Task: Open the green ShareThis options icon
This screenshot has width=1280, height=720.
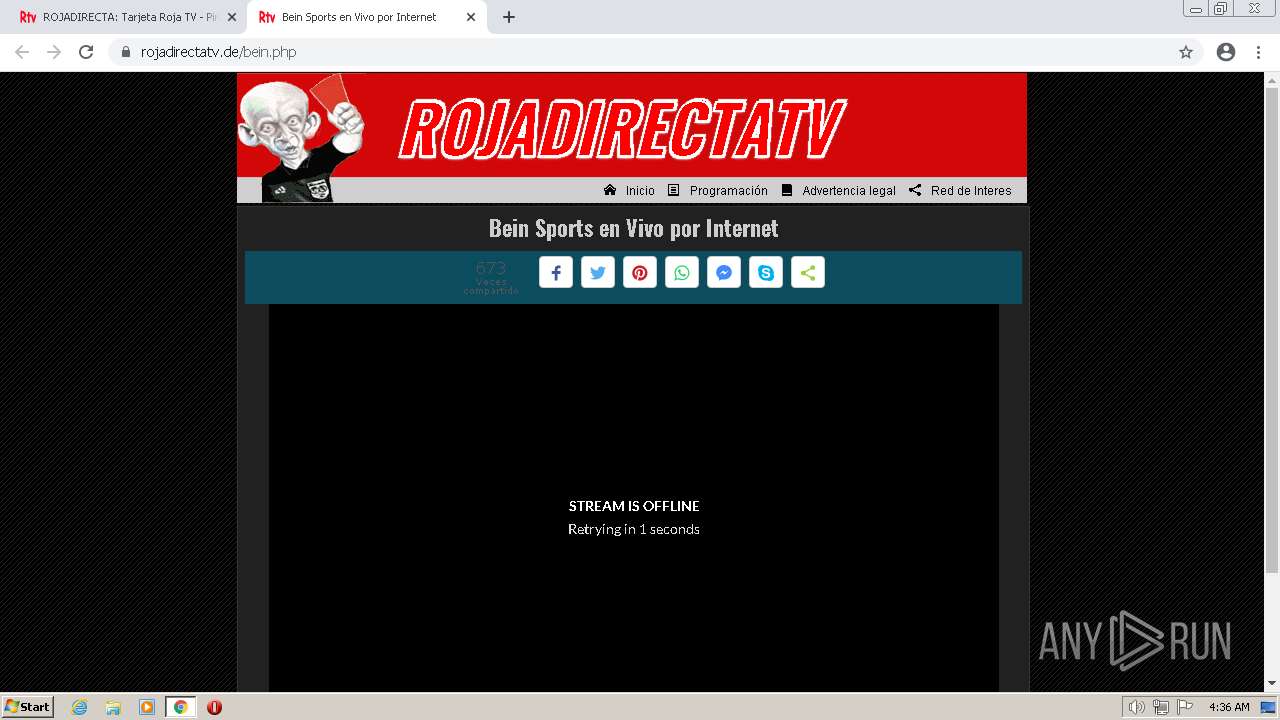Action: coord(808,273)
